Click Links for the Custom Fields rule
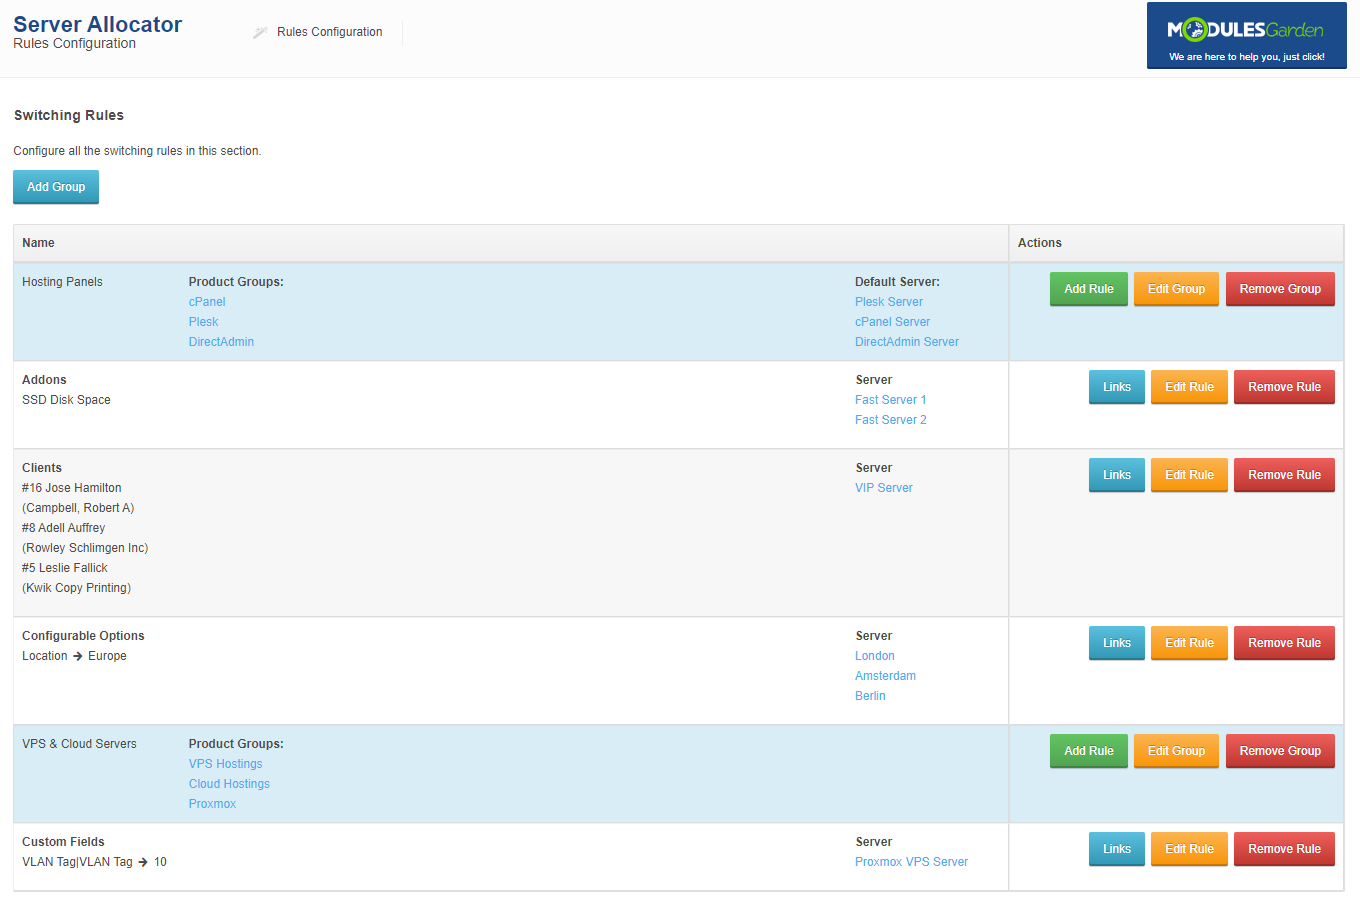This screenshot has width=1360, height=907. click(x=1116, y=849)
